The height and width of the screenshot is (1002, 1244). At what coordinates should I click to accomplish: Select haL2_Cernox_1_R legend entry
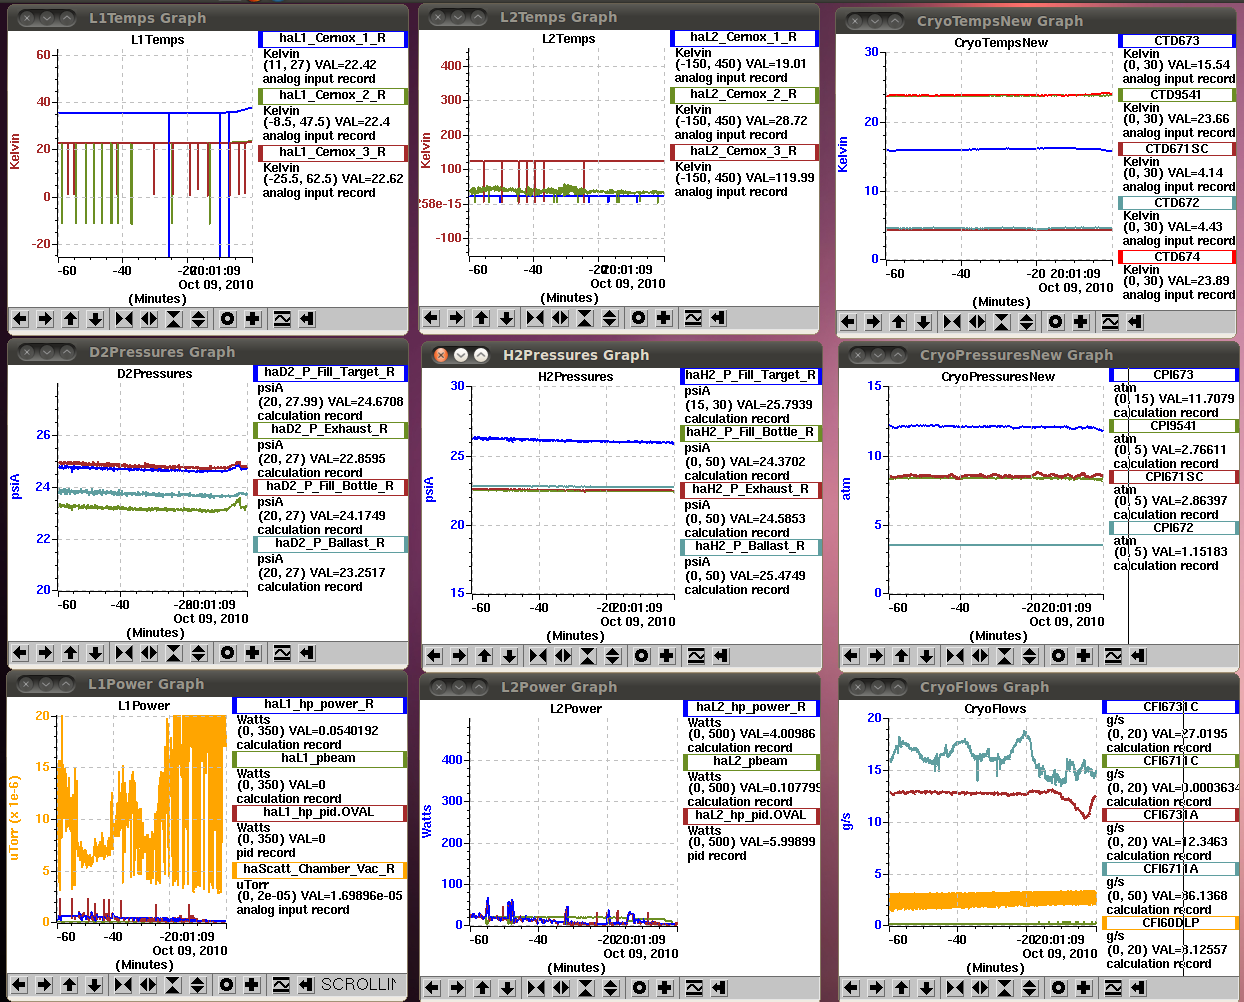744,38
